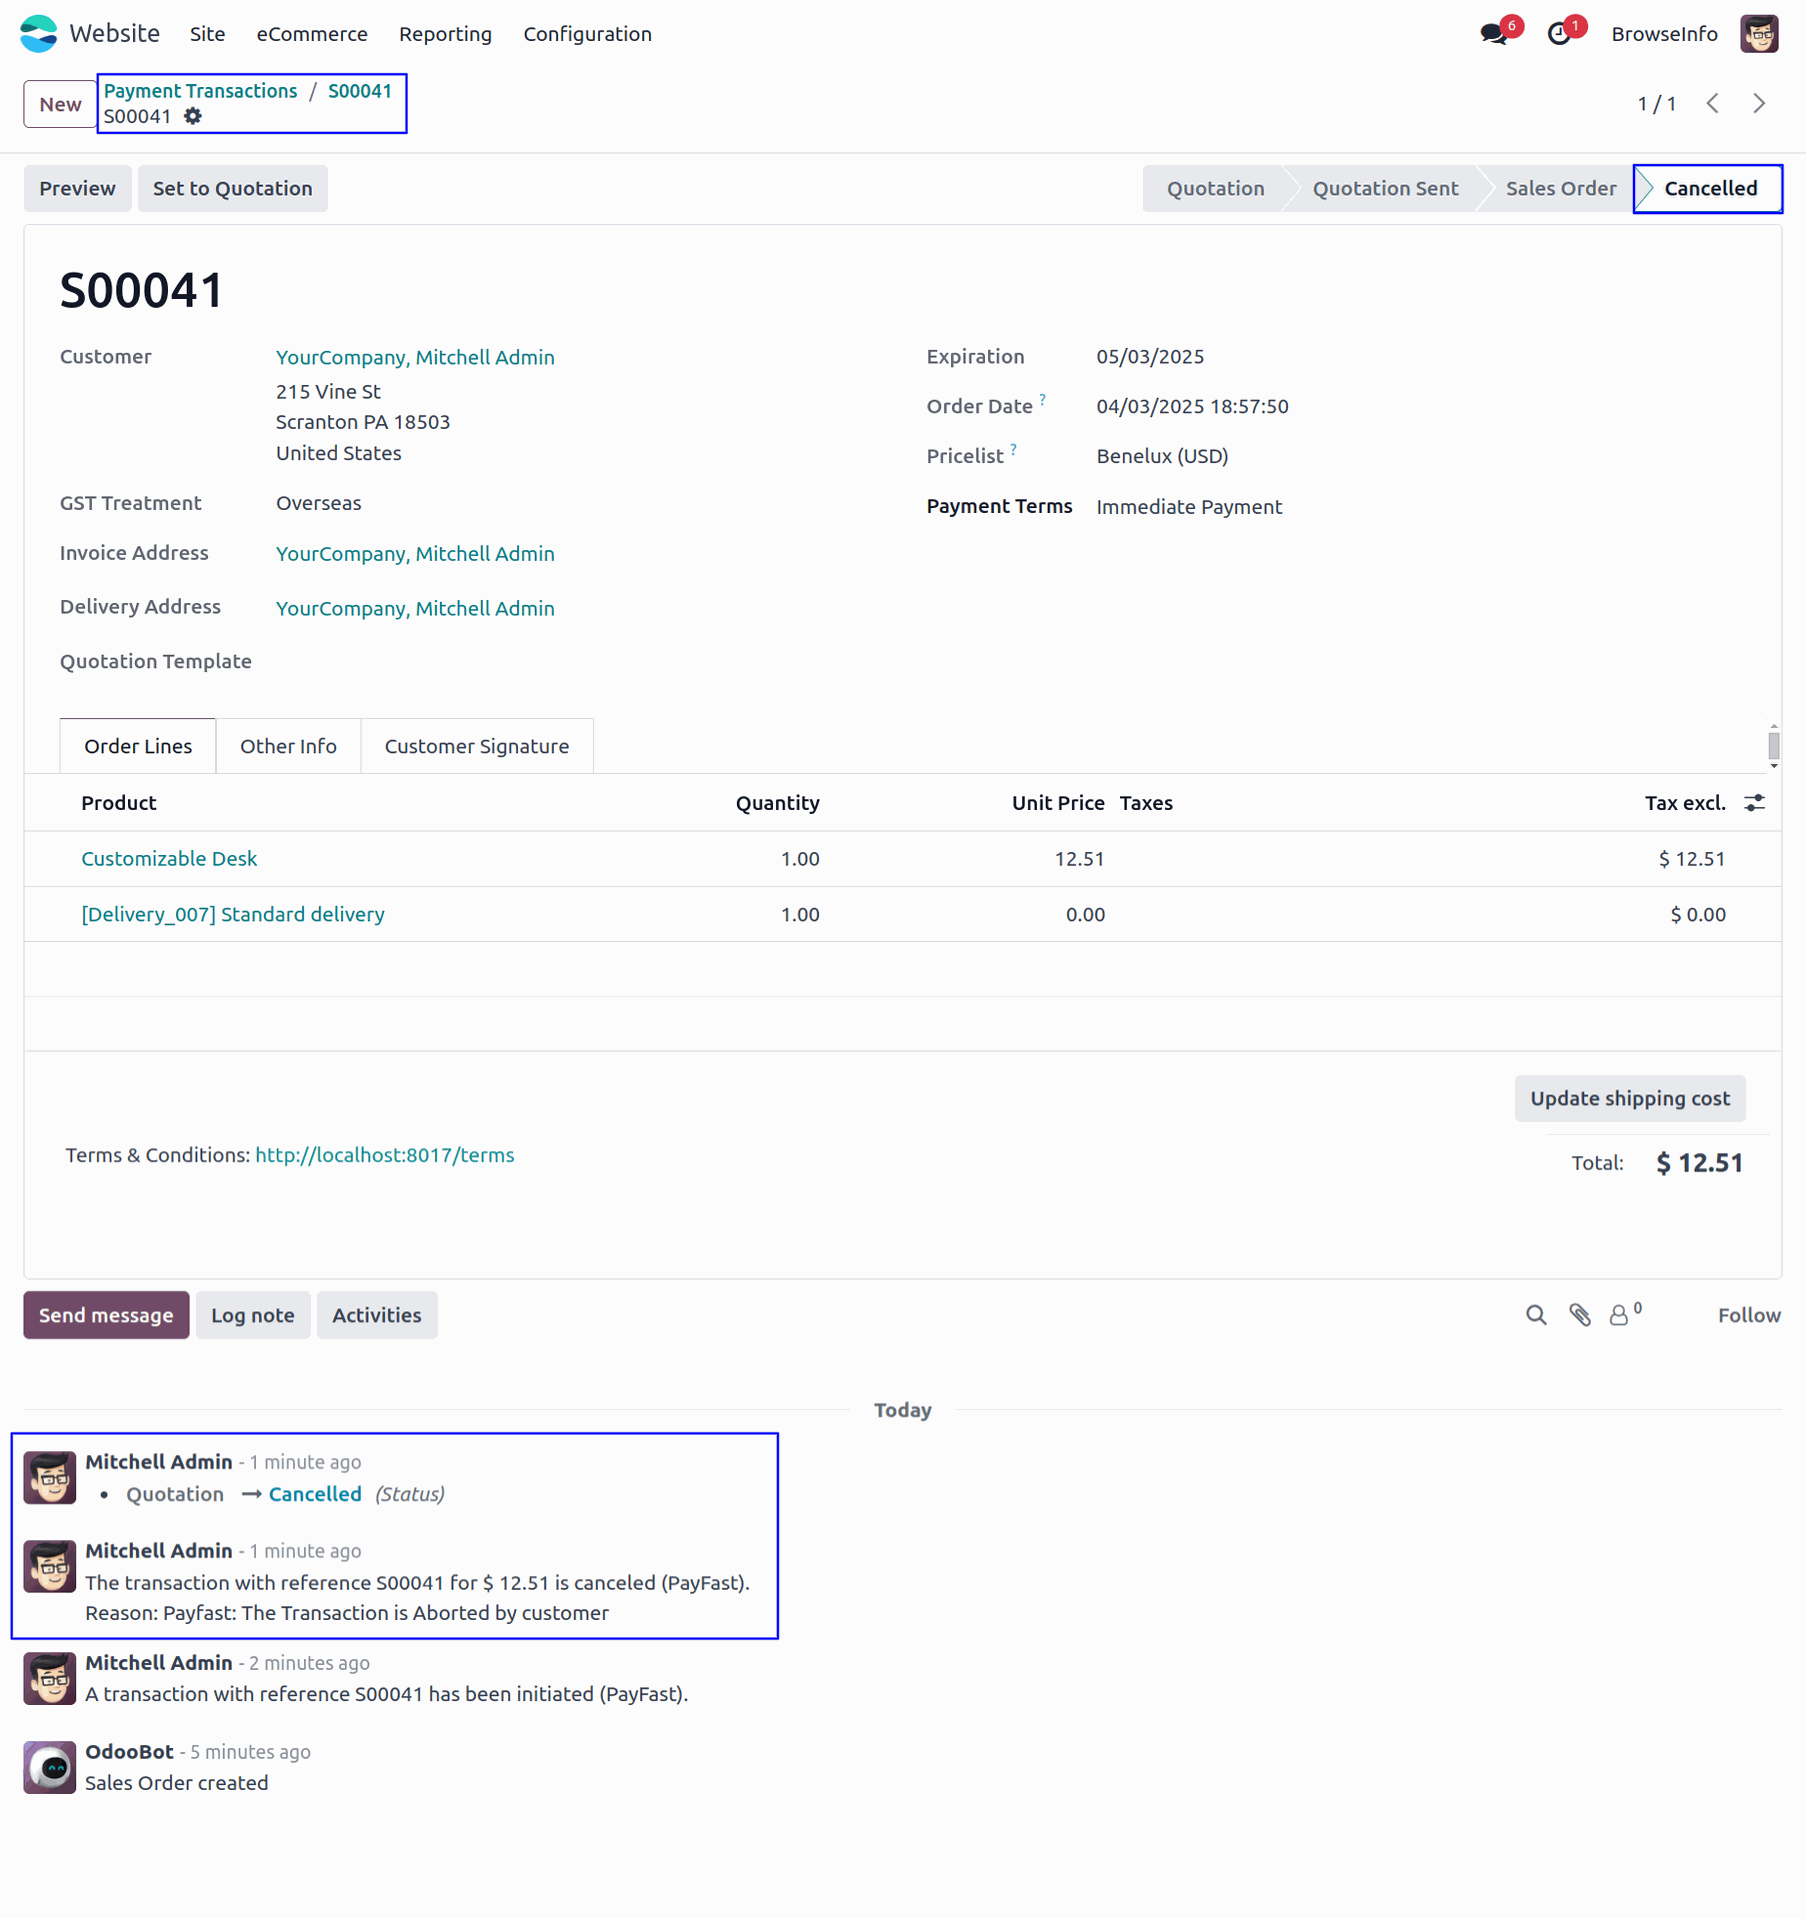Open the conversations chat icon
1806x1920 pixels.
click(x=1494, y=34)
